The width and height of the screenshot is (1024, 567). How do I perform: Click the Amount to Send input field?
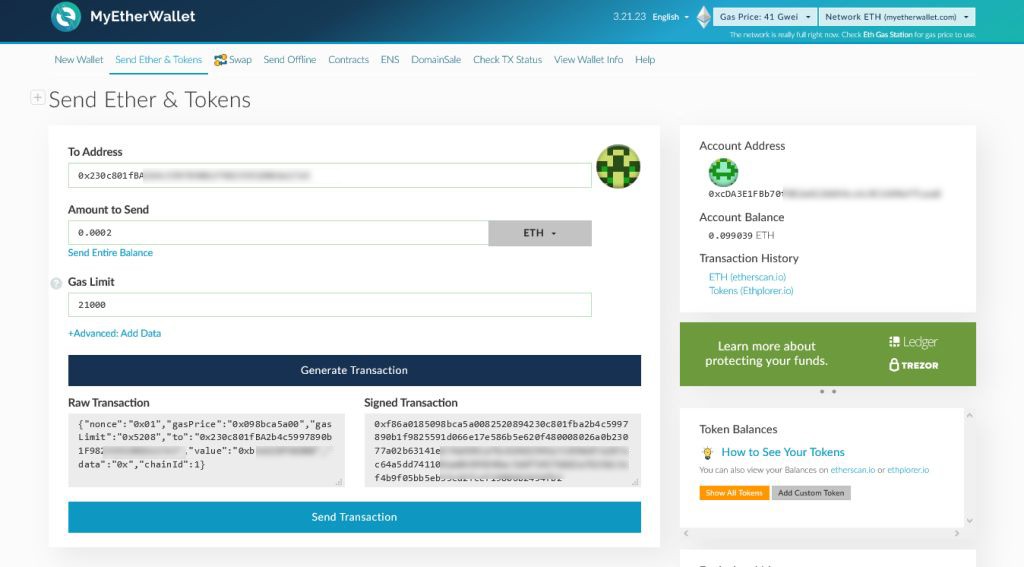click(x=278, y=233)
